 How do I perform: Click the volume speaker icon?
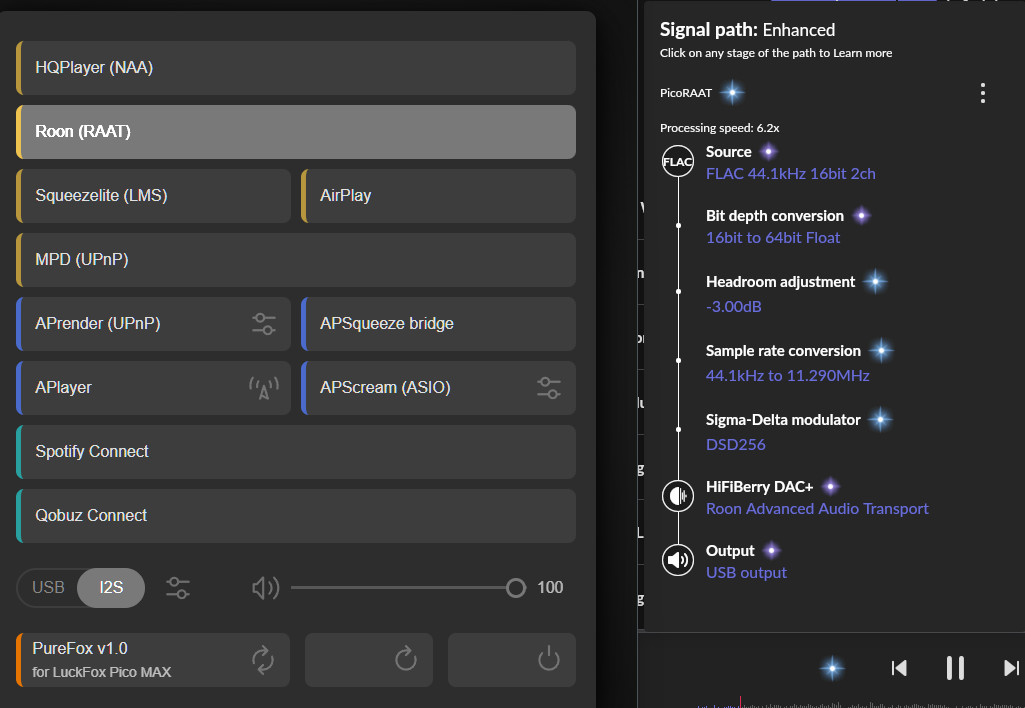pyautogui.click(x=265, y=588)
